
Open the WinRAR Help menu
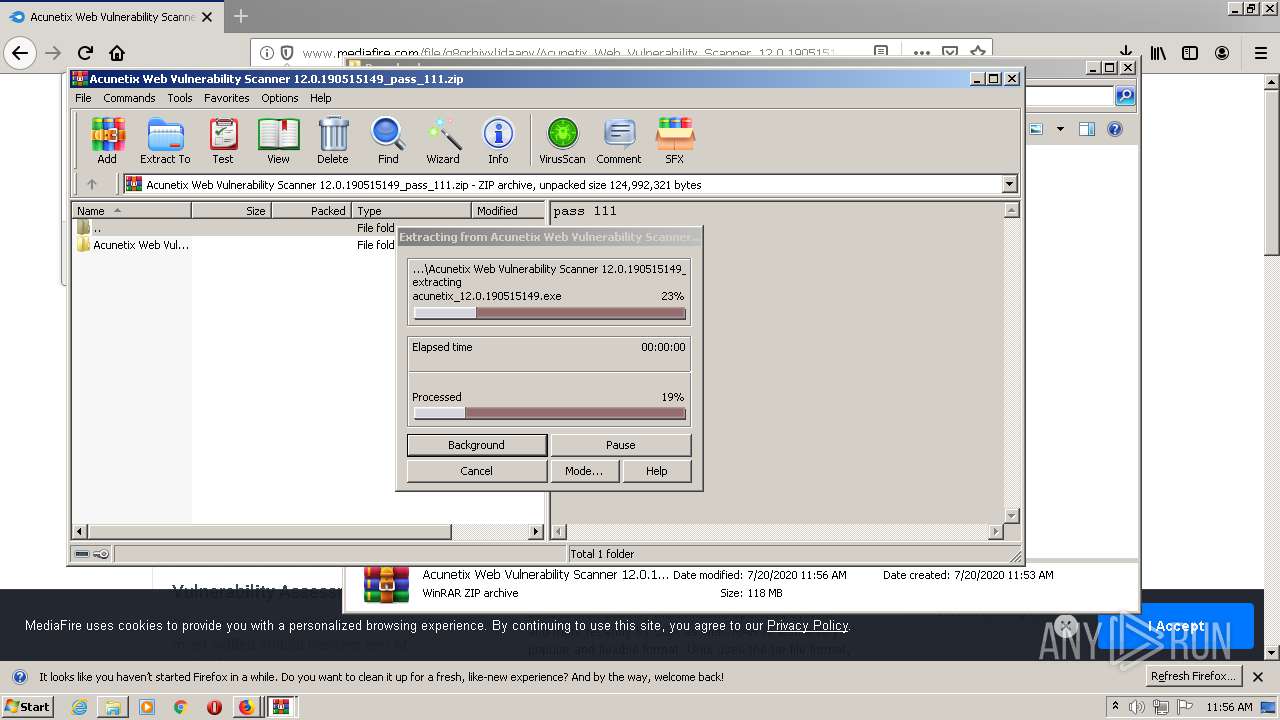[x=320, y=98]
